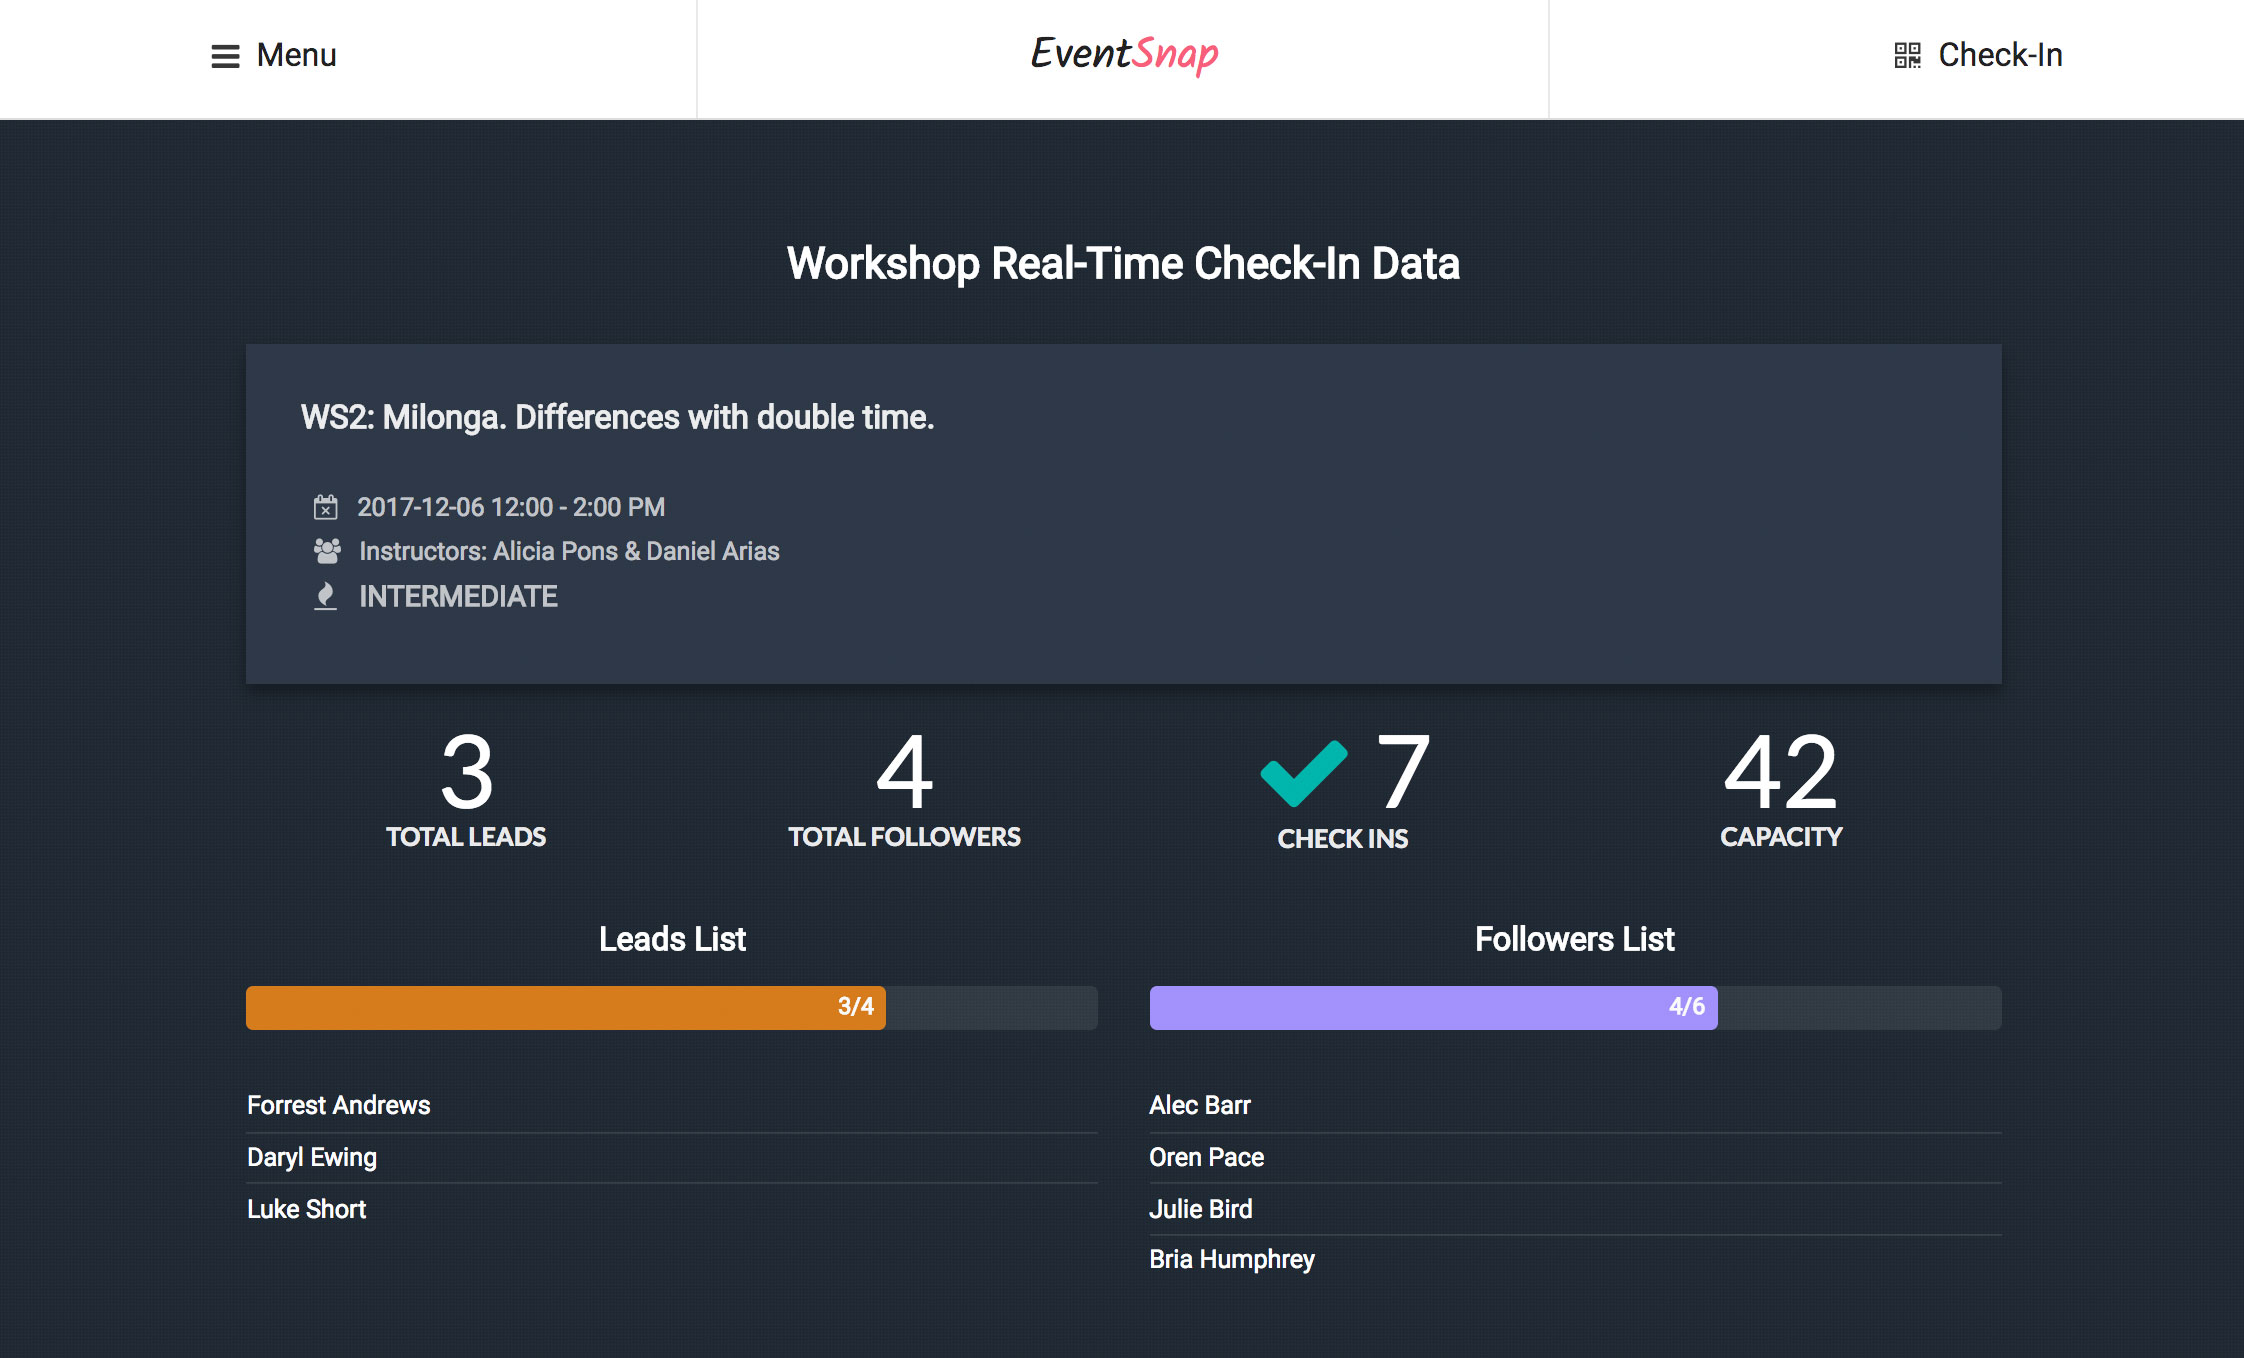Click on Alec Barr in followers list
This screenshot has height=1358, width=2244.
click(1202, 1103)
